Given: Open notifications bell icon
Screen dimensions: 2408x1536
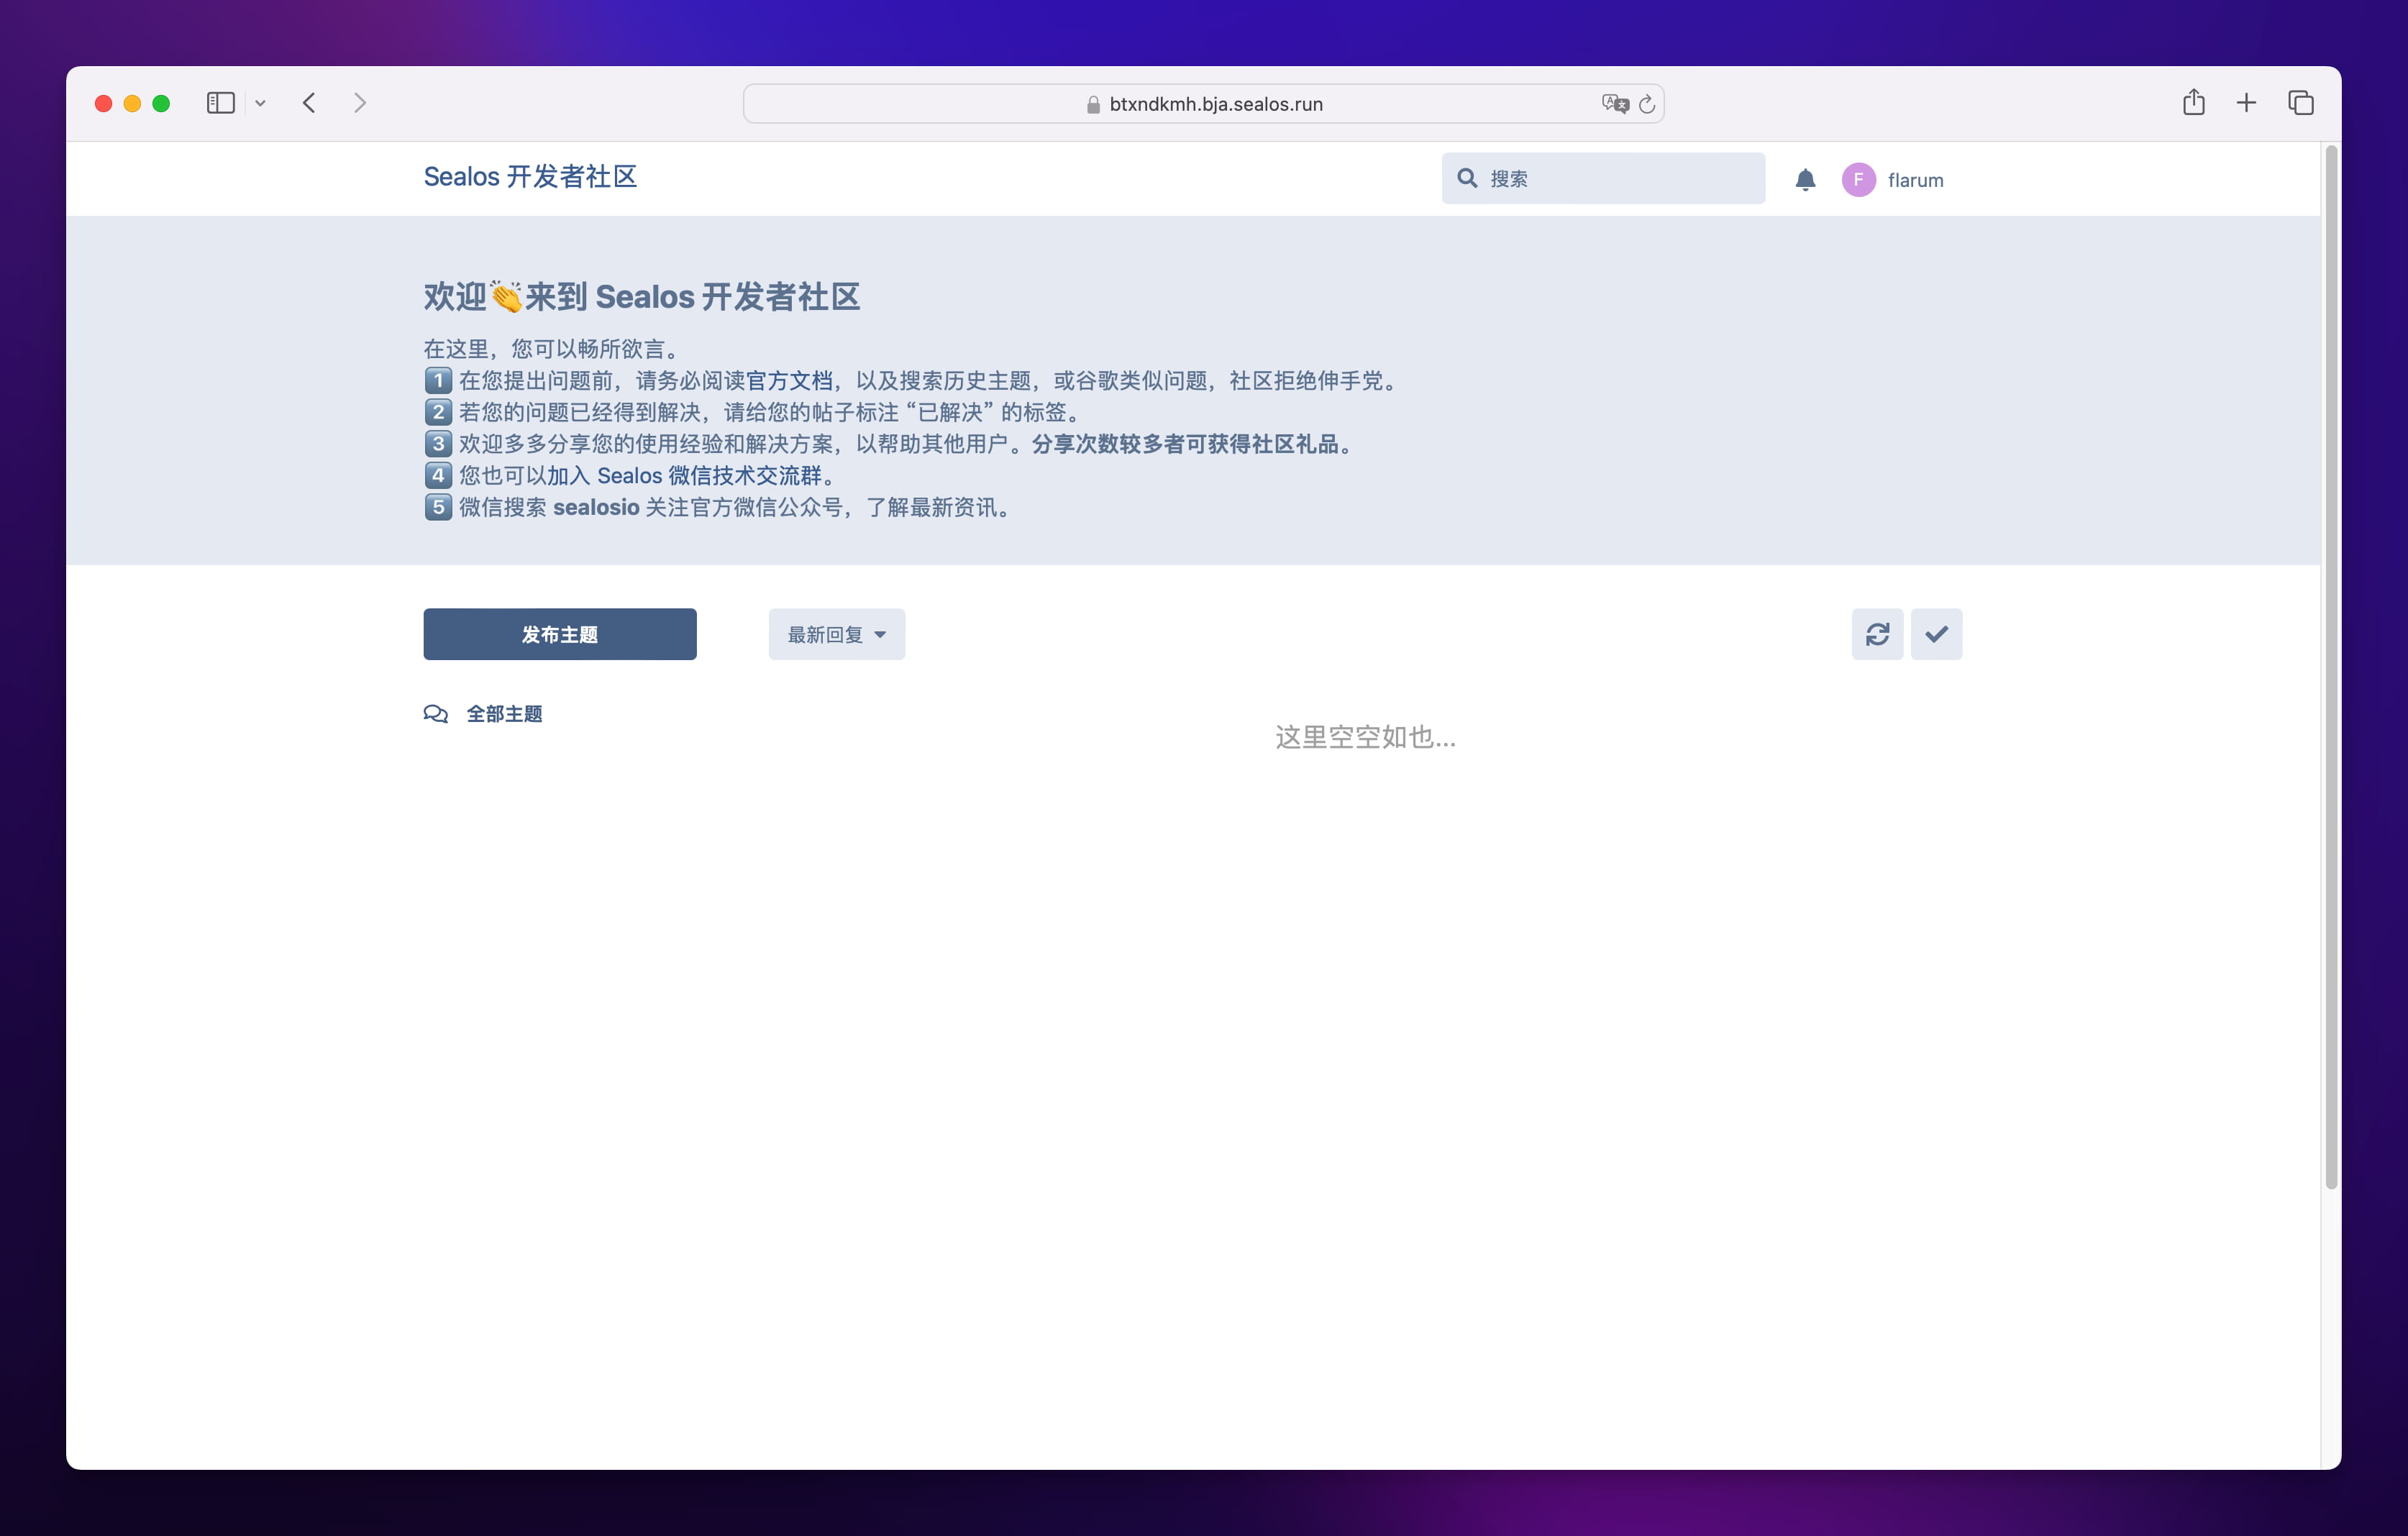Looking at the screenshot, I should pyautogui.click(x=1805, y=180).
